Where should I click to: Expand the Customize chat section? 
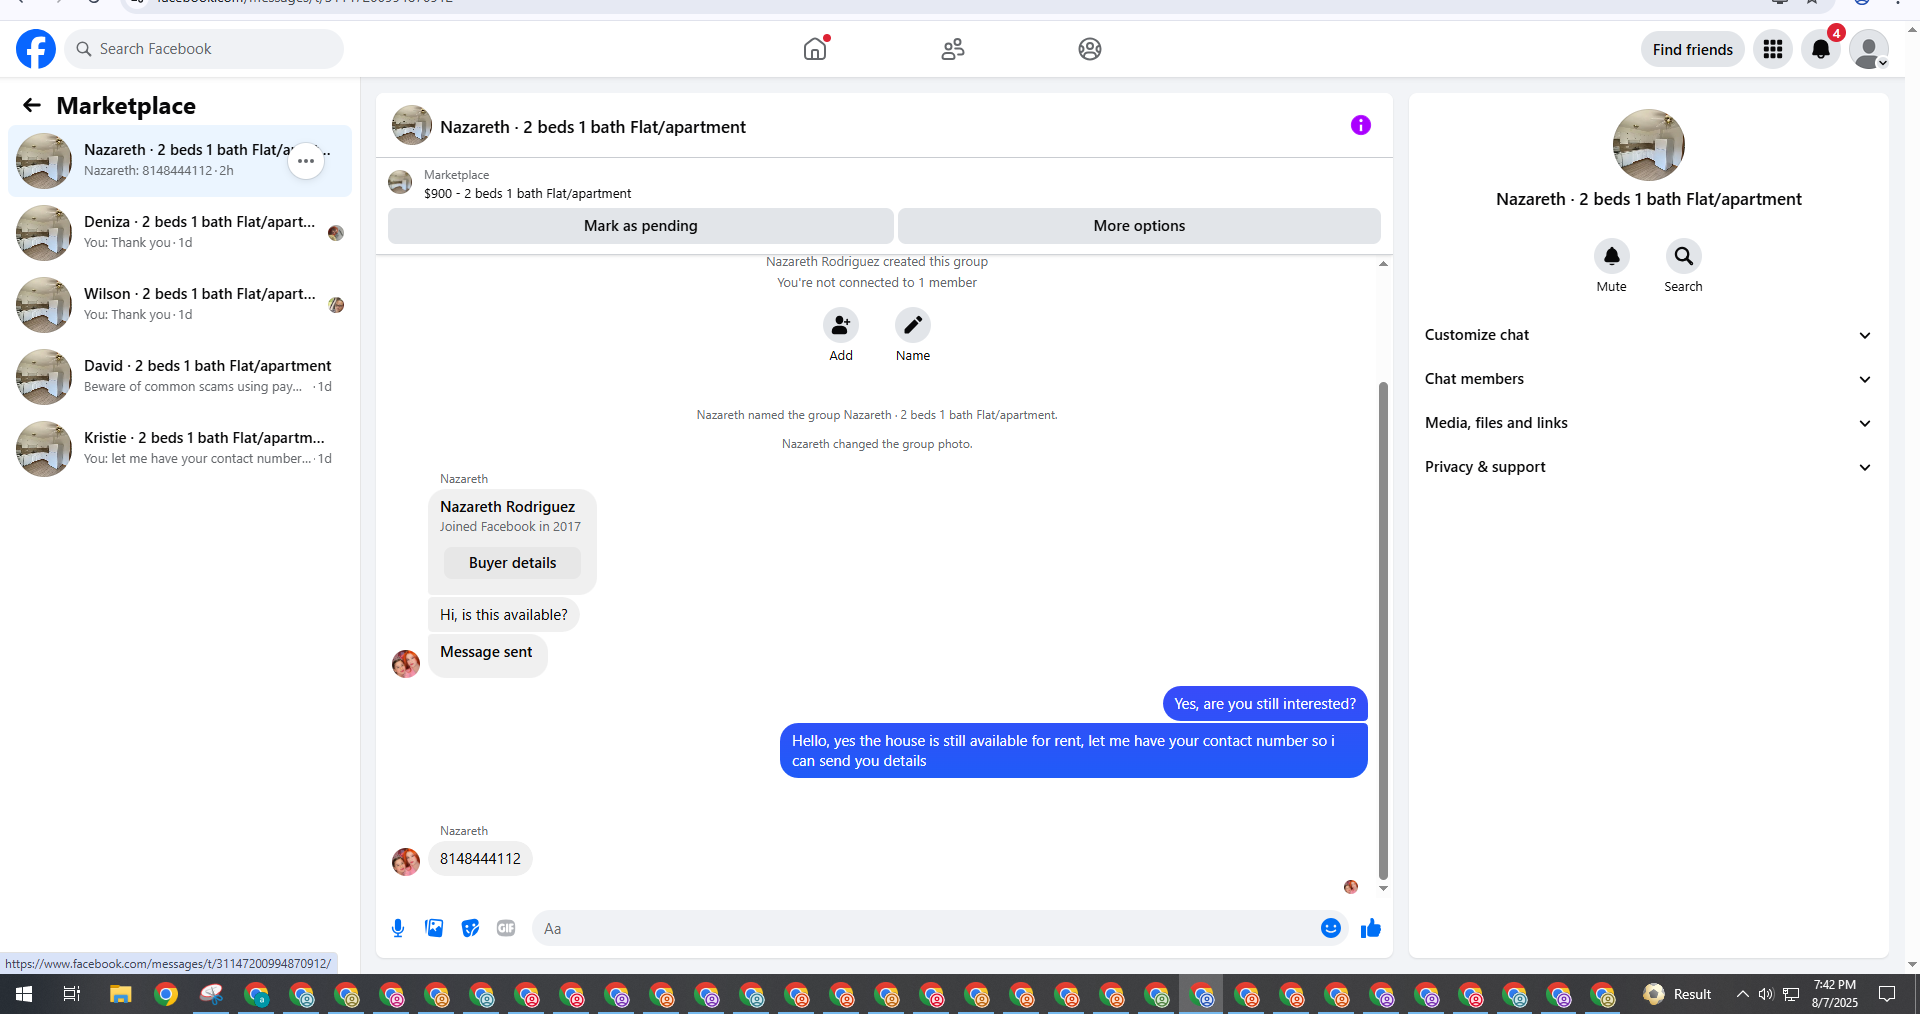point(1649,335)
